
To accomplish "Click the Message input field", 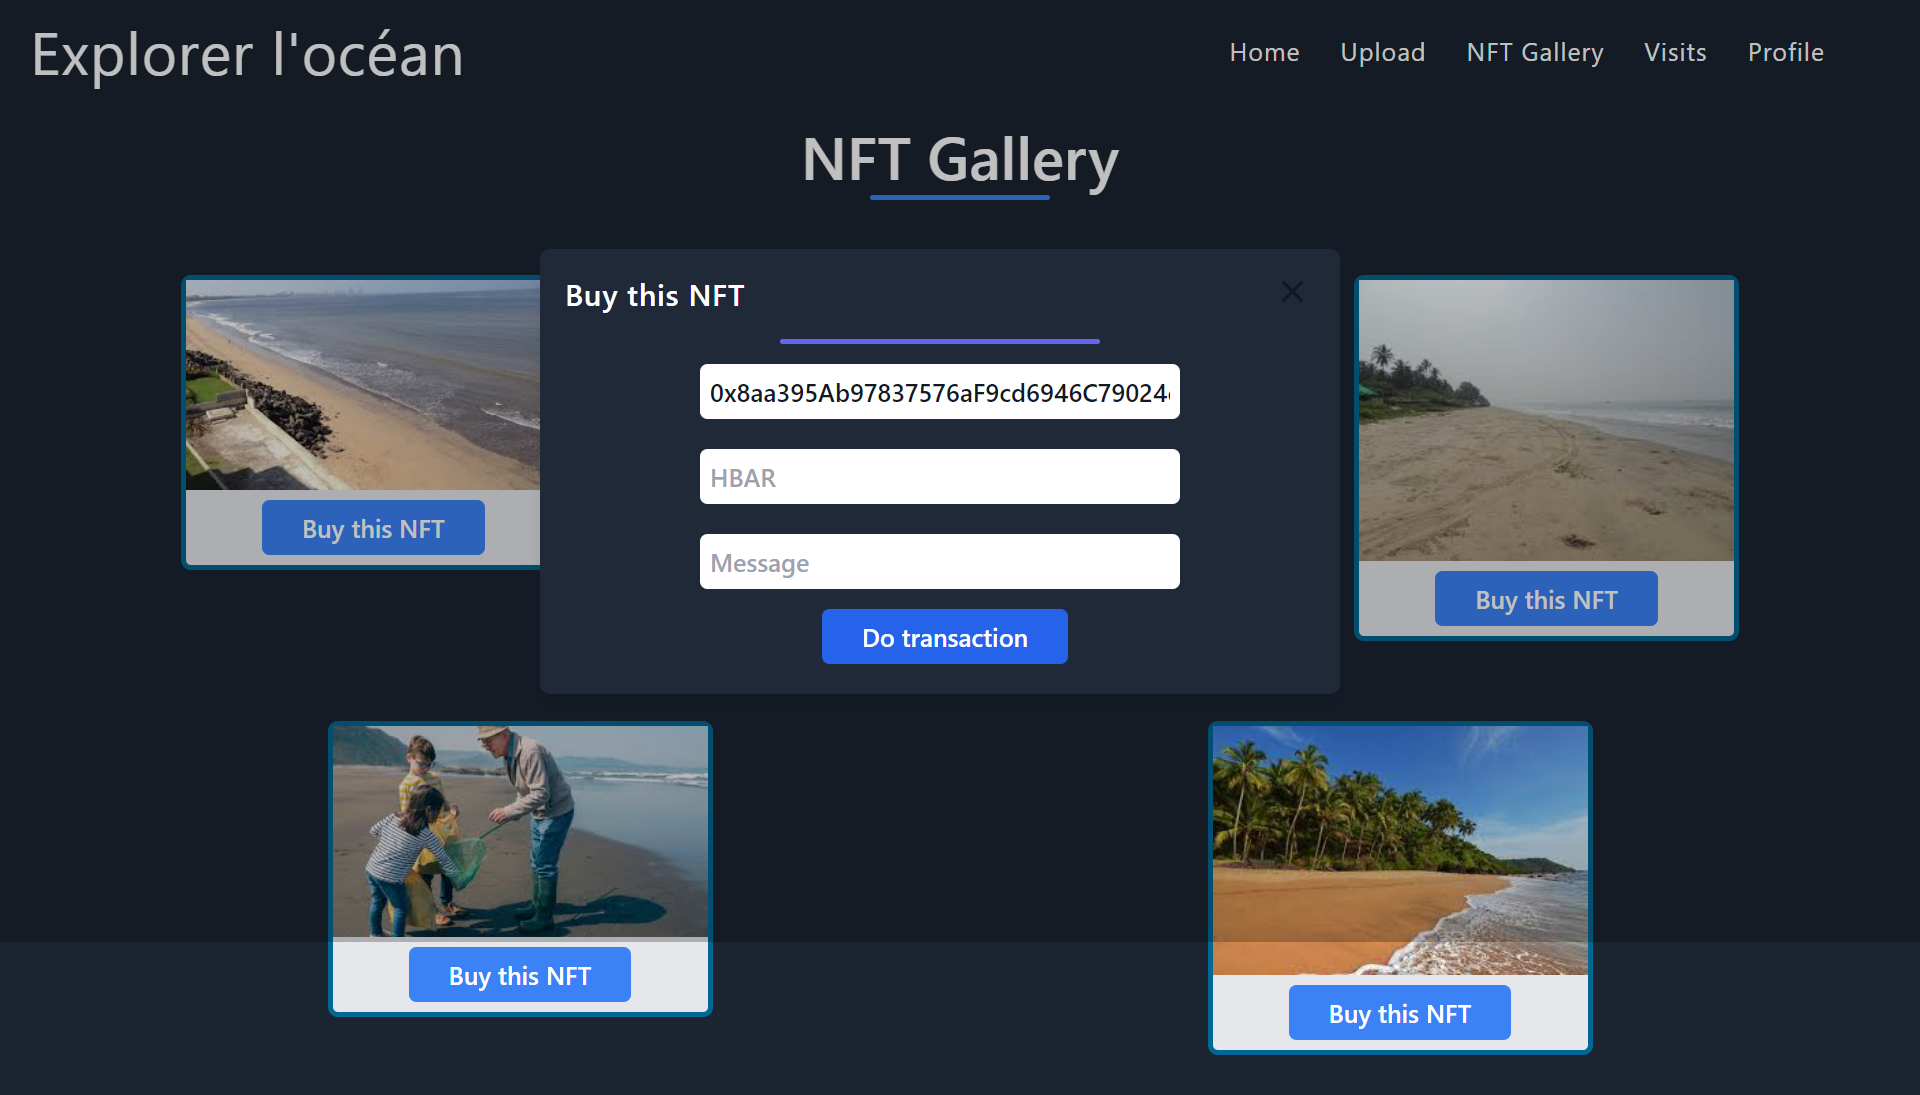I will [939, 562].
